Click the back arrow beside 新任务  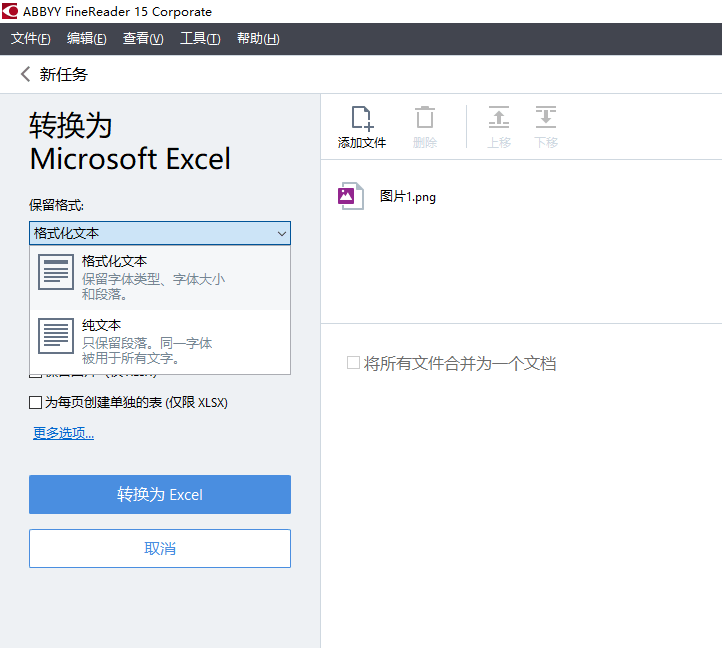[25, 74]
